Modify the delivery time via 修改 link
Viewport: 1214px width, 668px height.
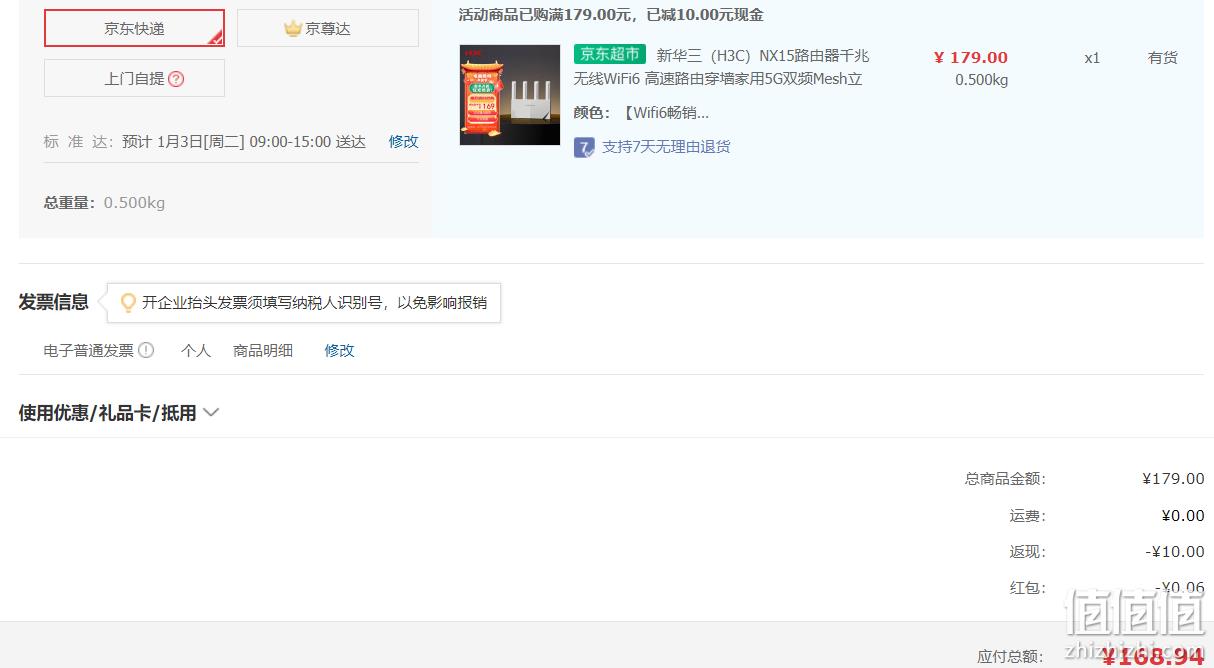point(403,142)
